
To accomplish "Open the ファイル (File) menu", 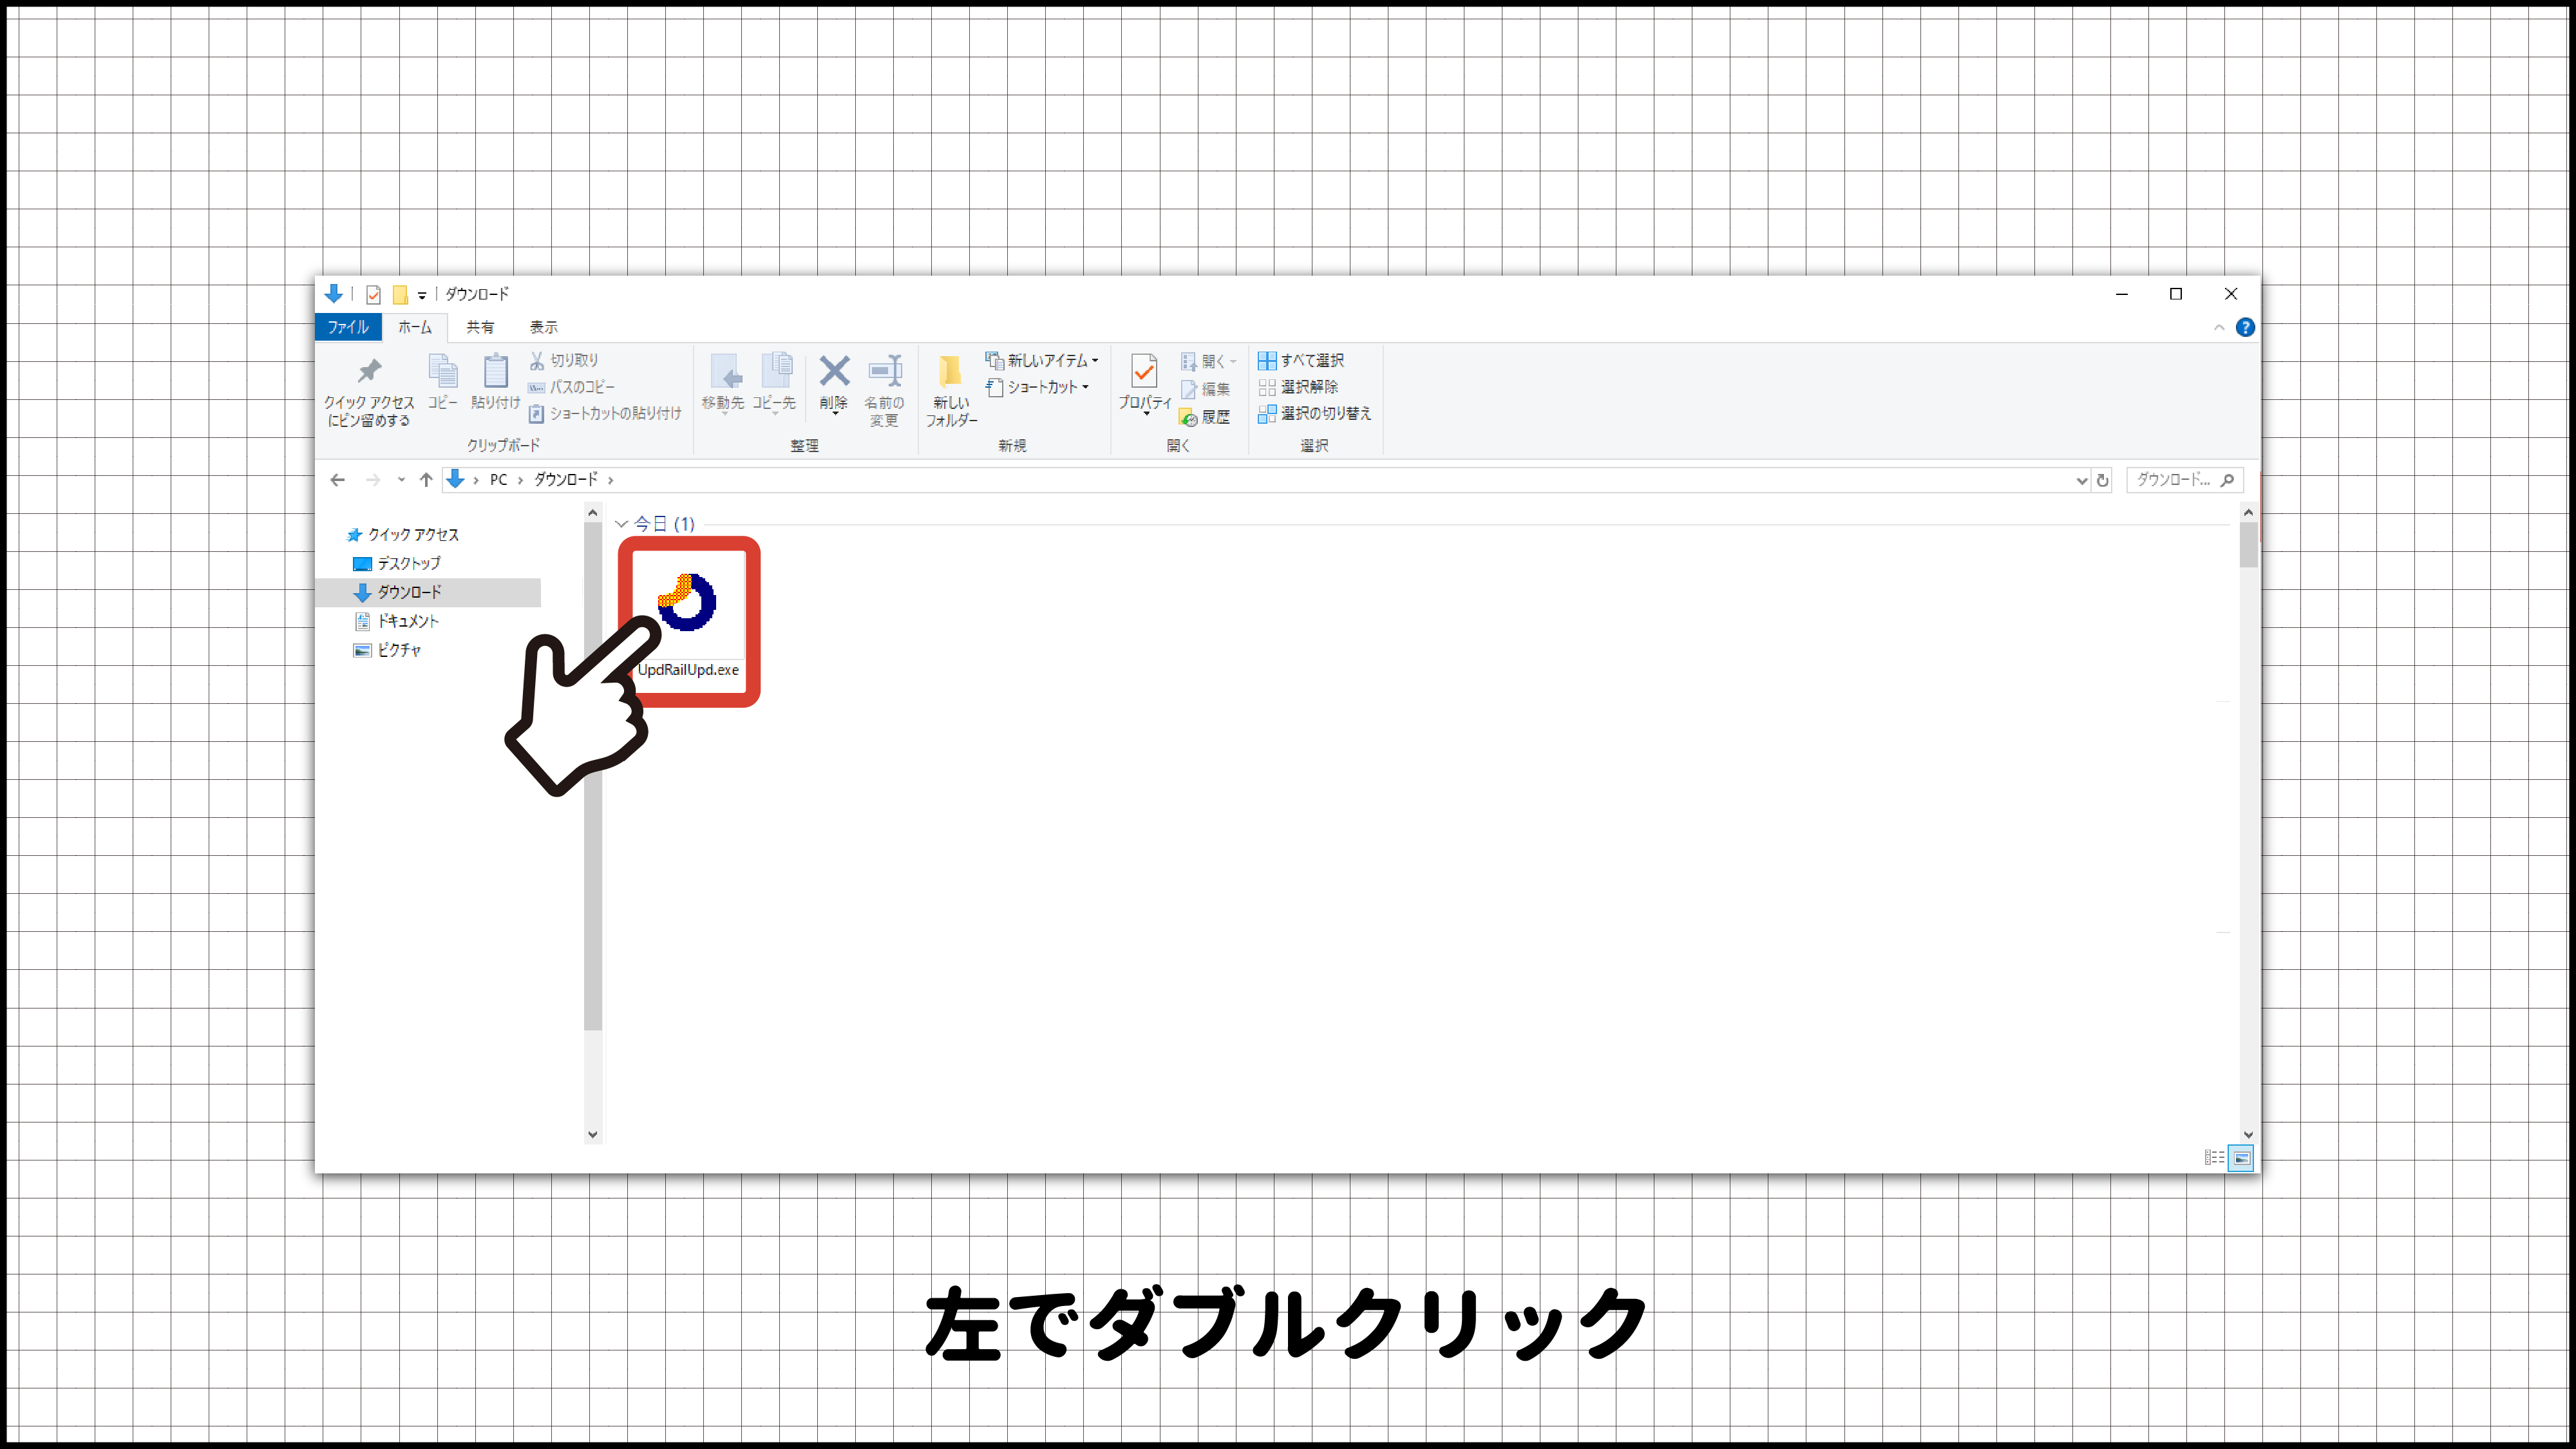I will click(x=348, y=327).
